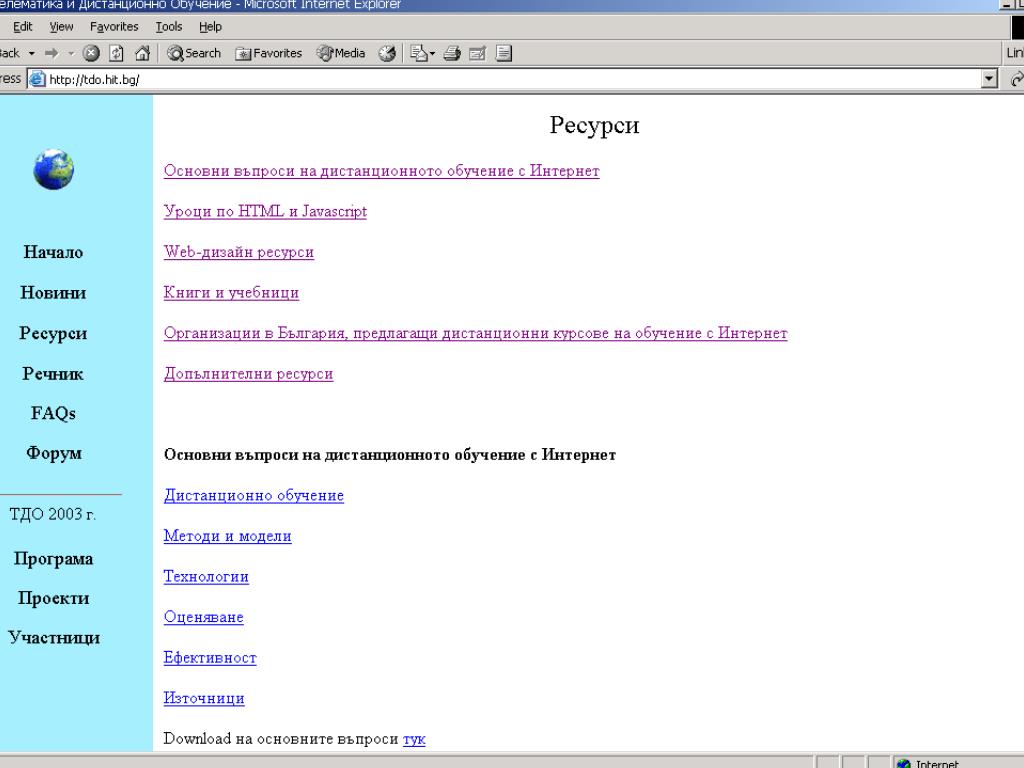
Task: Open the Методи и модели link
Action: pos(227,536)
